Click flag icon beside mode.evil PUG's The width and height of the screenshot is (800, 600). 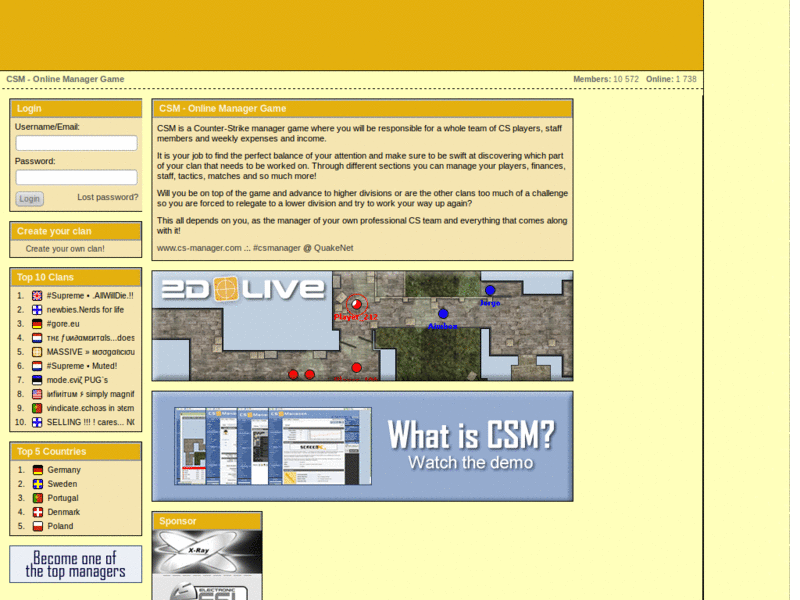[x=37, y=380]
